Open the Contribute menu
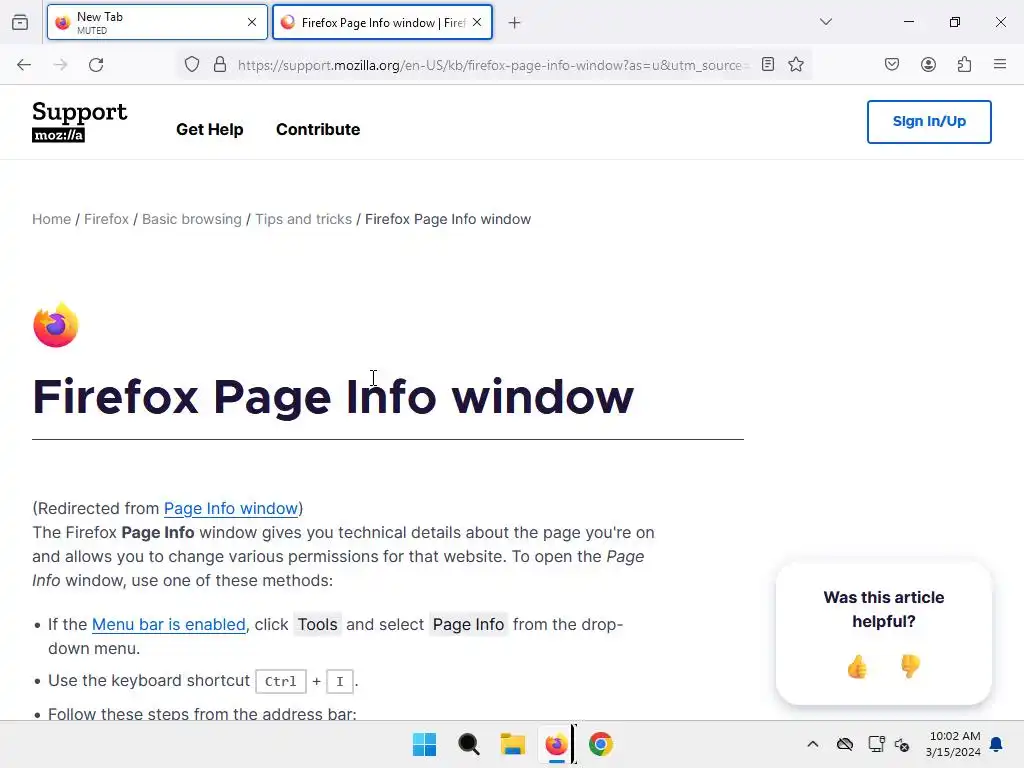The width and height of the screenshot is (1024, 768). (318, 129)
